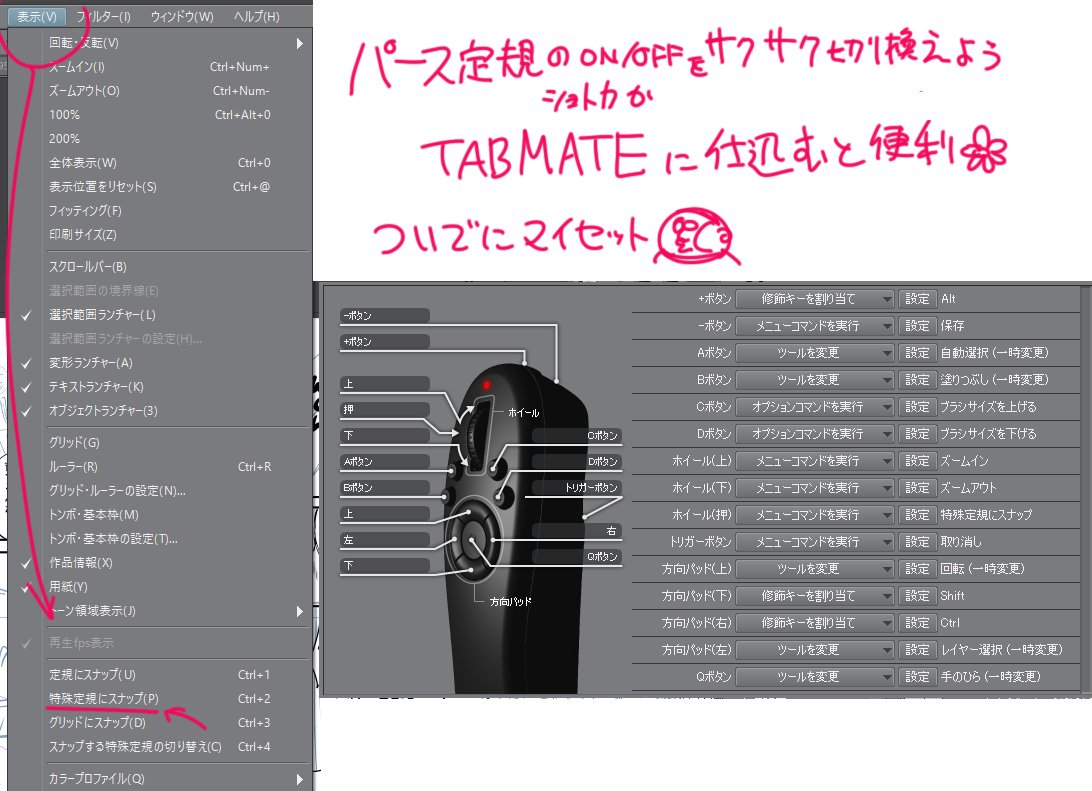Screen dimensions: 1092x791
Task: Click the Qボタン label on TABMATE diagram
Action: pos(577,556)
